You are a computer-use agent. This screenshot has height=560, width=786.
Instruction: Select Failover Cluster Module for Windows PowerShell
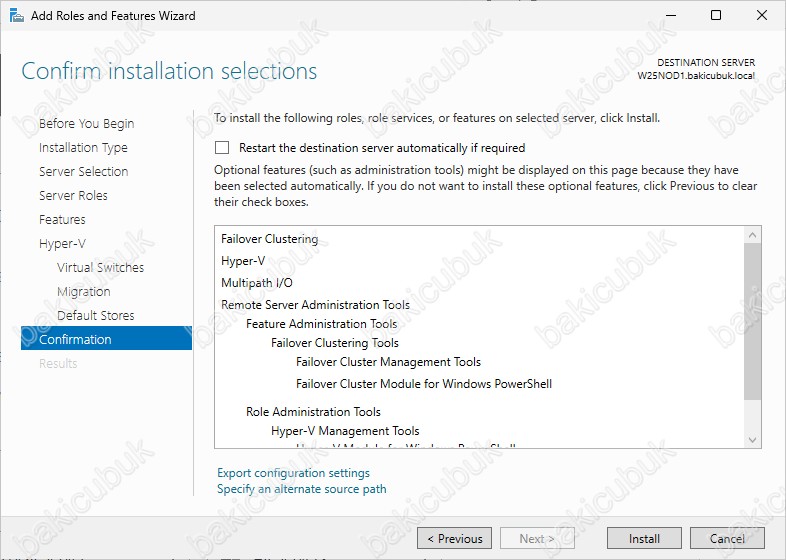[x=424, y=384]
